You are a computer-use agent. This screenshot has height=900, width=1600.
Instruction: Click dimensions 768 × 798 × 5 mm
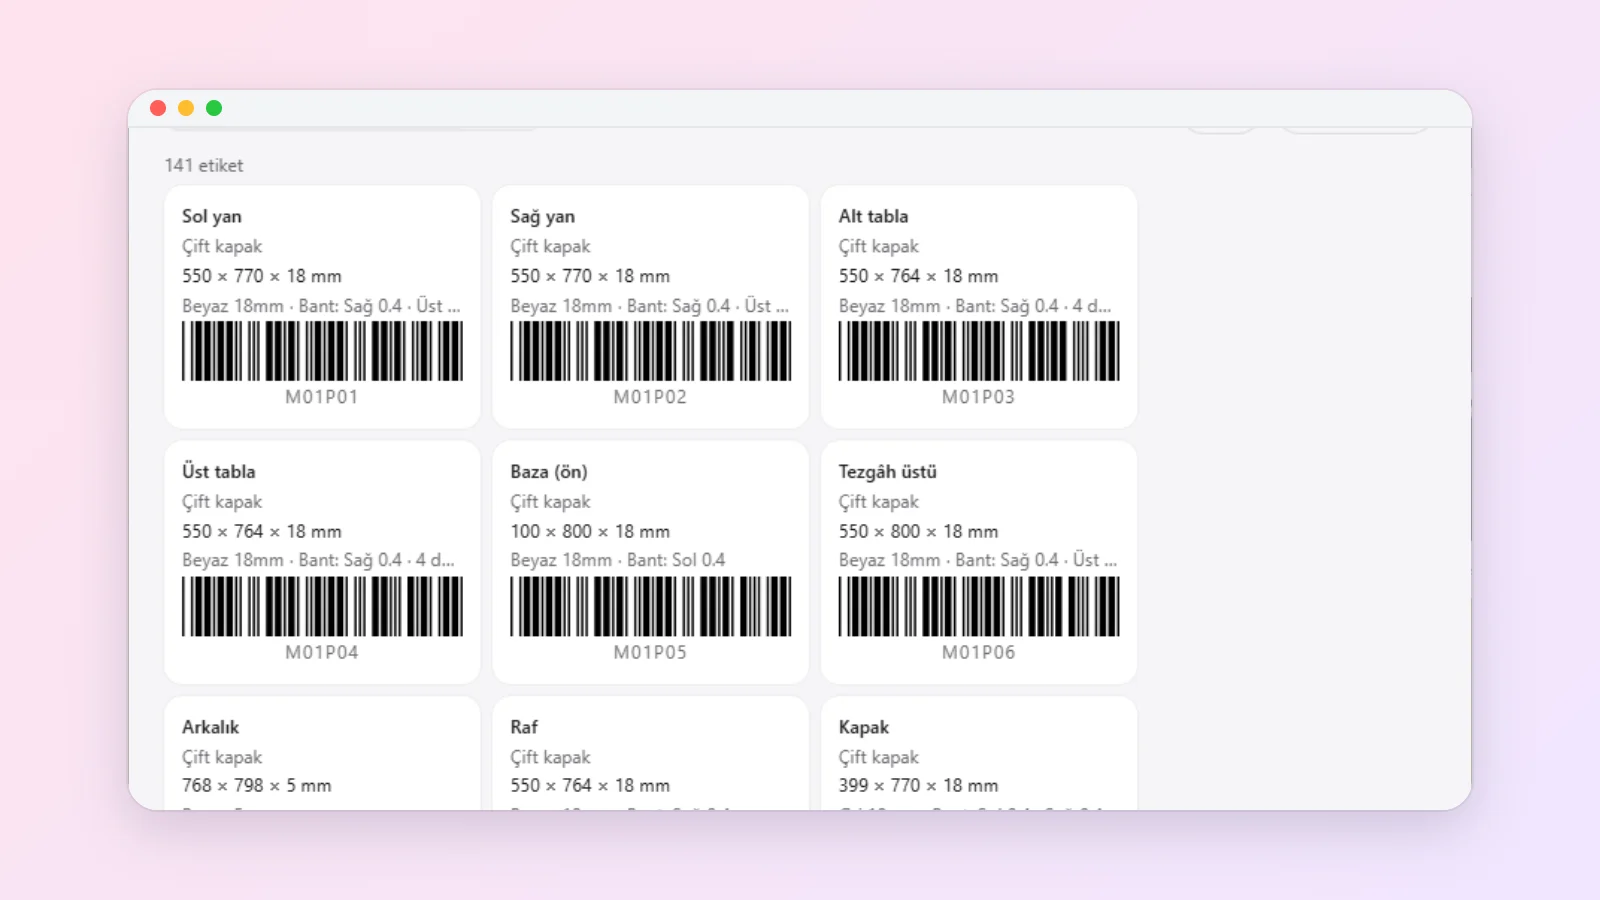(x=256, y=786)
